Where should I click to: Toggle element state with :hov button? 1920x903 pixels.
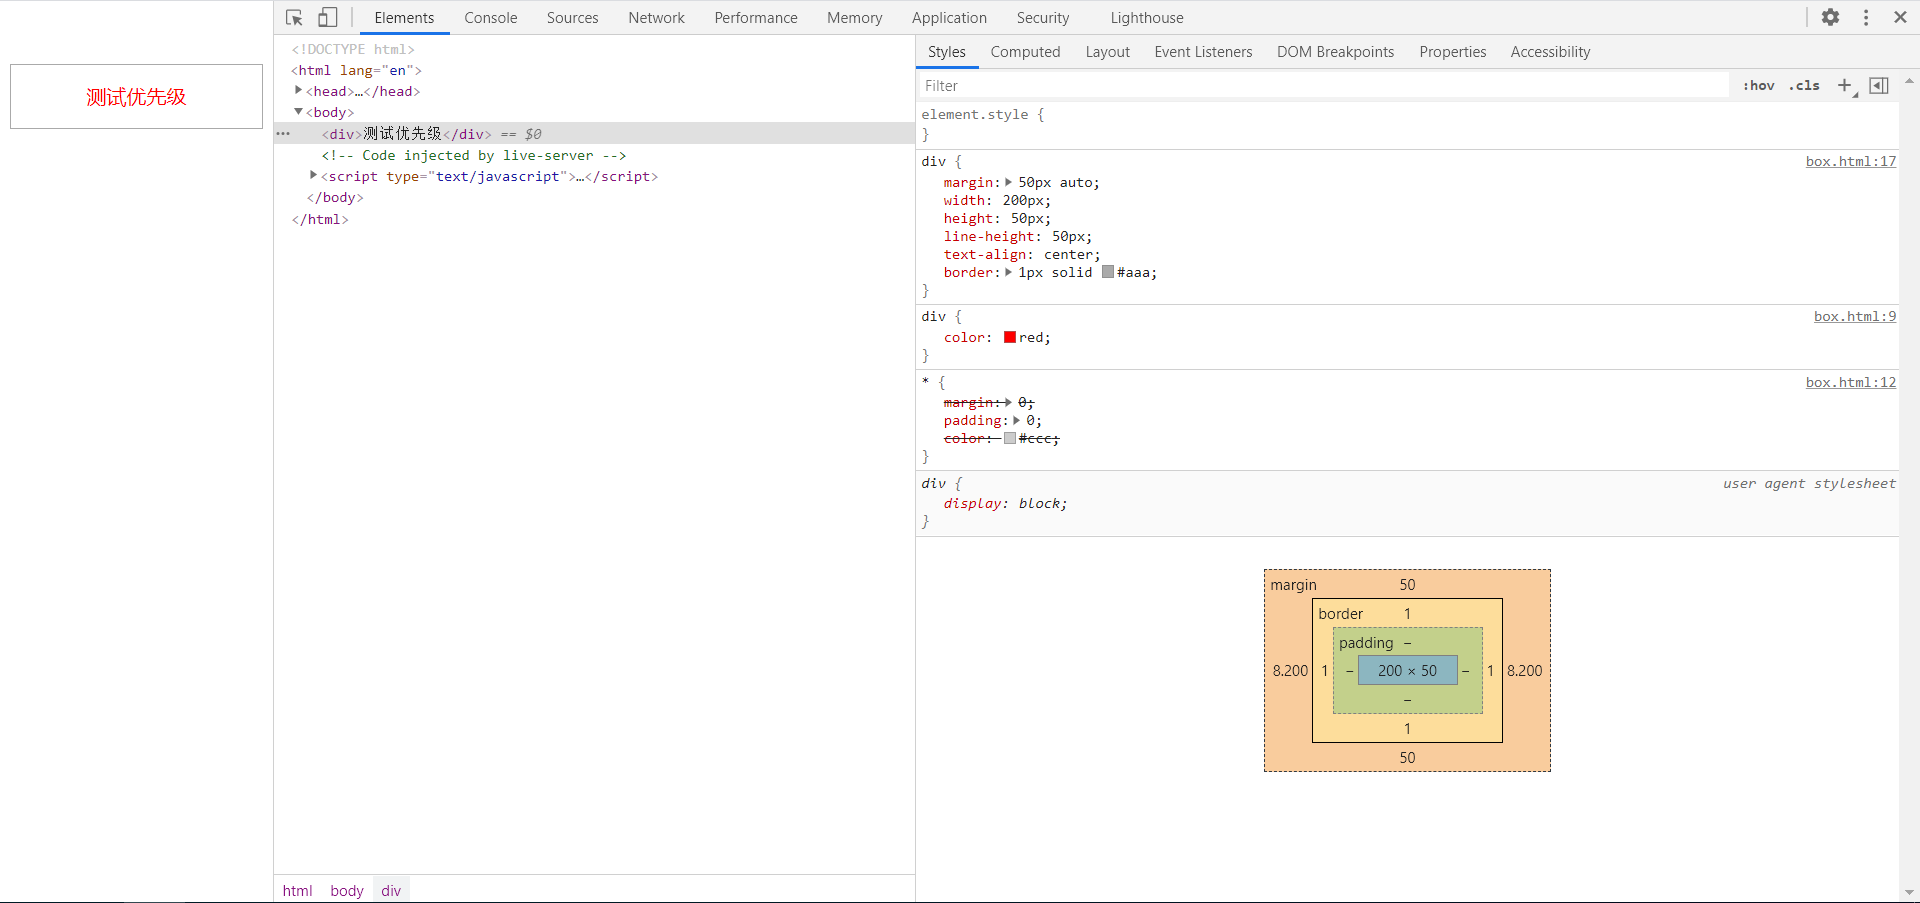pos(1758,85)
